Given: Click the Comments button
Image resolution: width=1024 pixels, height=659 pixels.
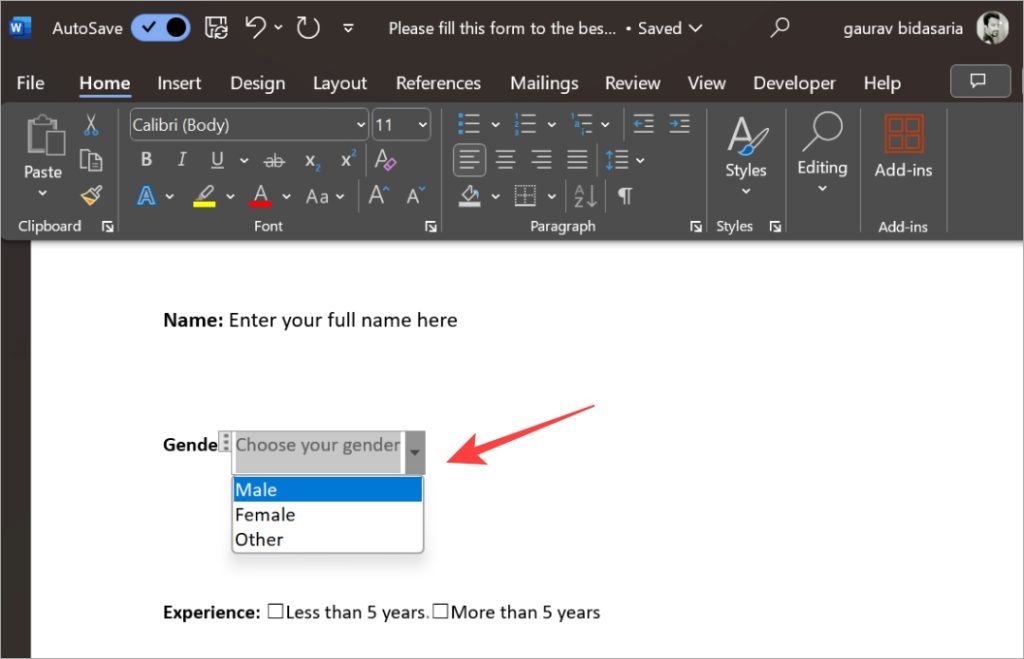Looking at the screenshot, I should coord(980,81).
